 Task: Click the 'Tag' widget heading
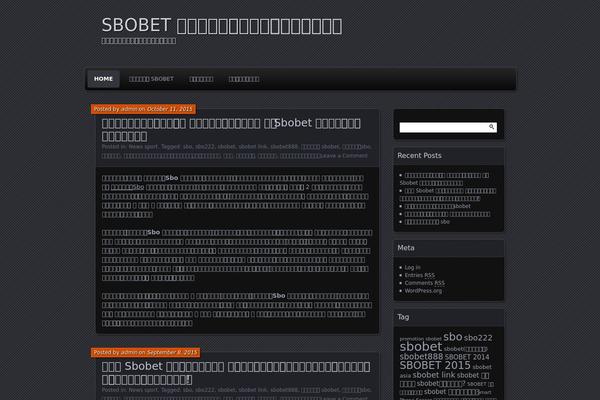point(403,317)
